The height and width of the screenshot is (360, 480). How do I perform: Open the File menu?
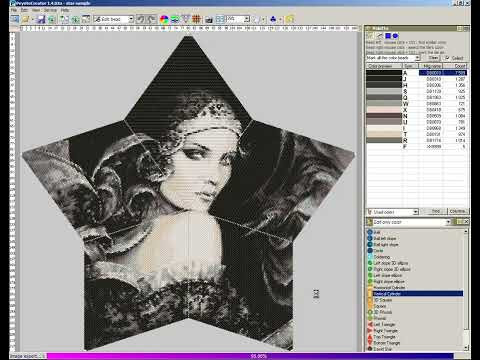(x=14, y=10)
